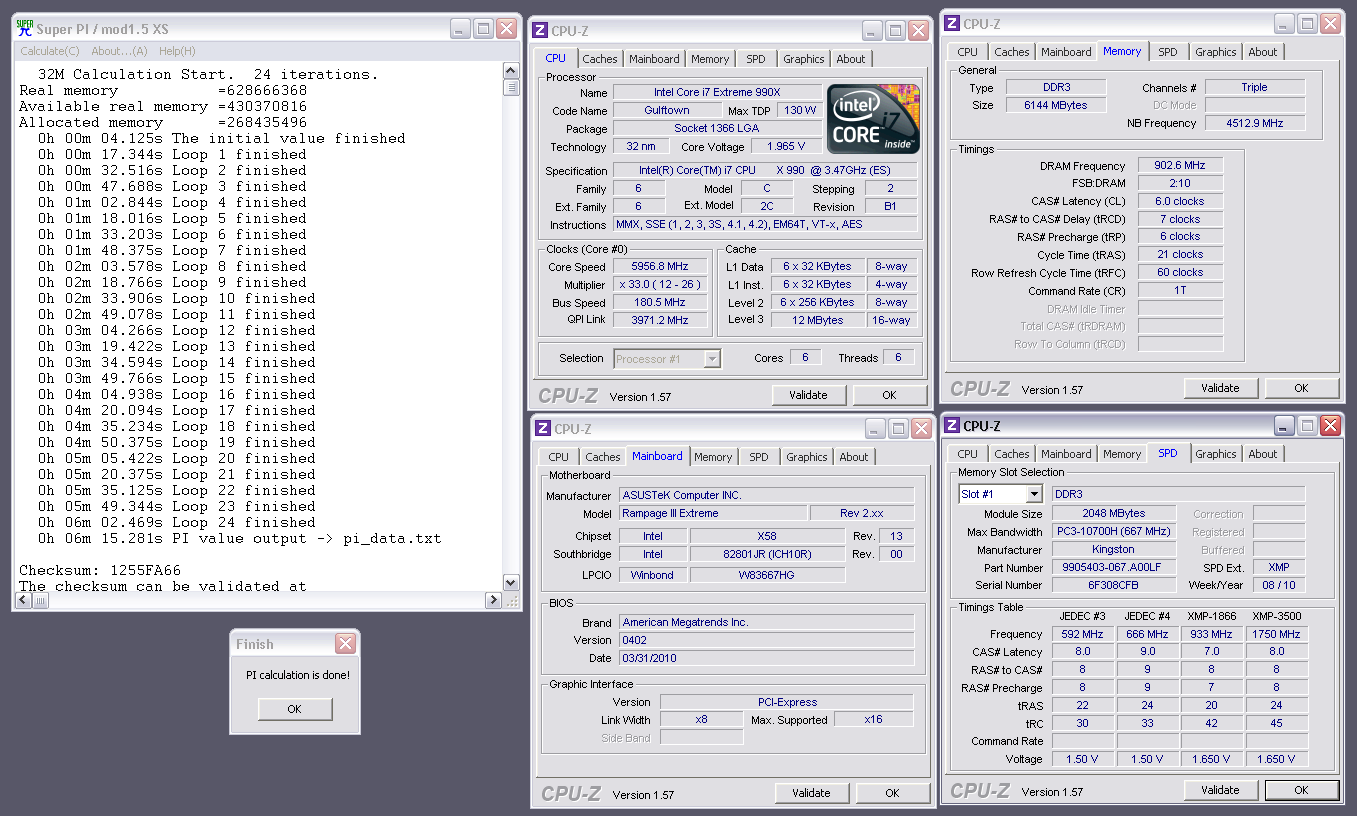Click the right arrow of Super PI's horizontal scrollbar

click(493, 600)
